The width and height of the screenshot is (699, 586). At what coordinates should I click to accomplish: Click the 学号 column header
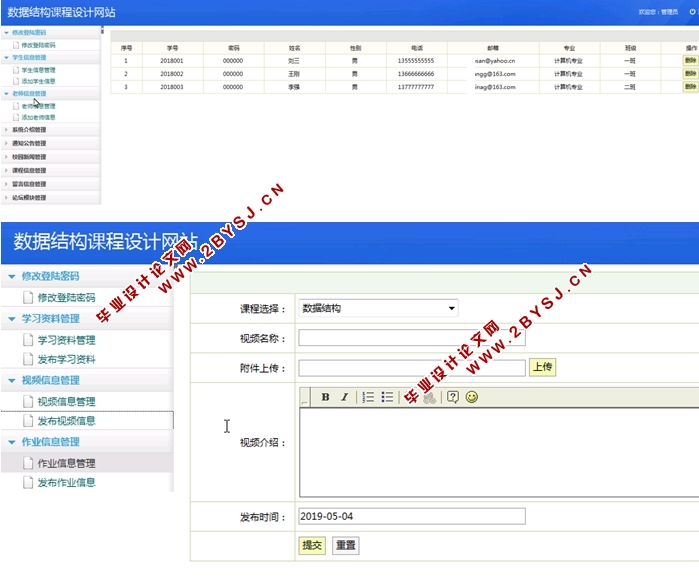click(x=173, y=48)
